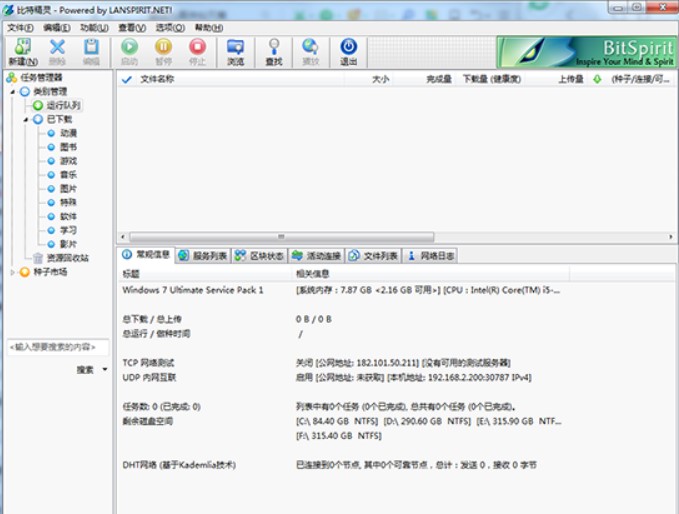The width and height of the screenshot is (679, 514).
Task: Open the 编辑(E) menu
Action: pos(57,28)
